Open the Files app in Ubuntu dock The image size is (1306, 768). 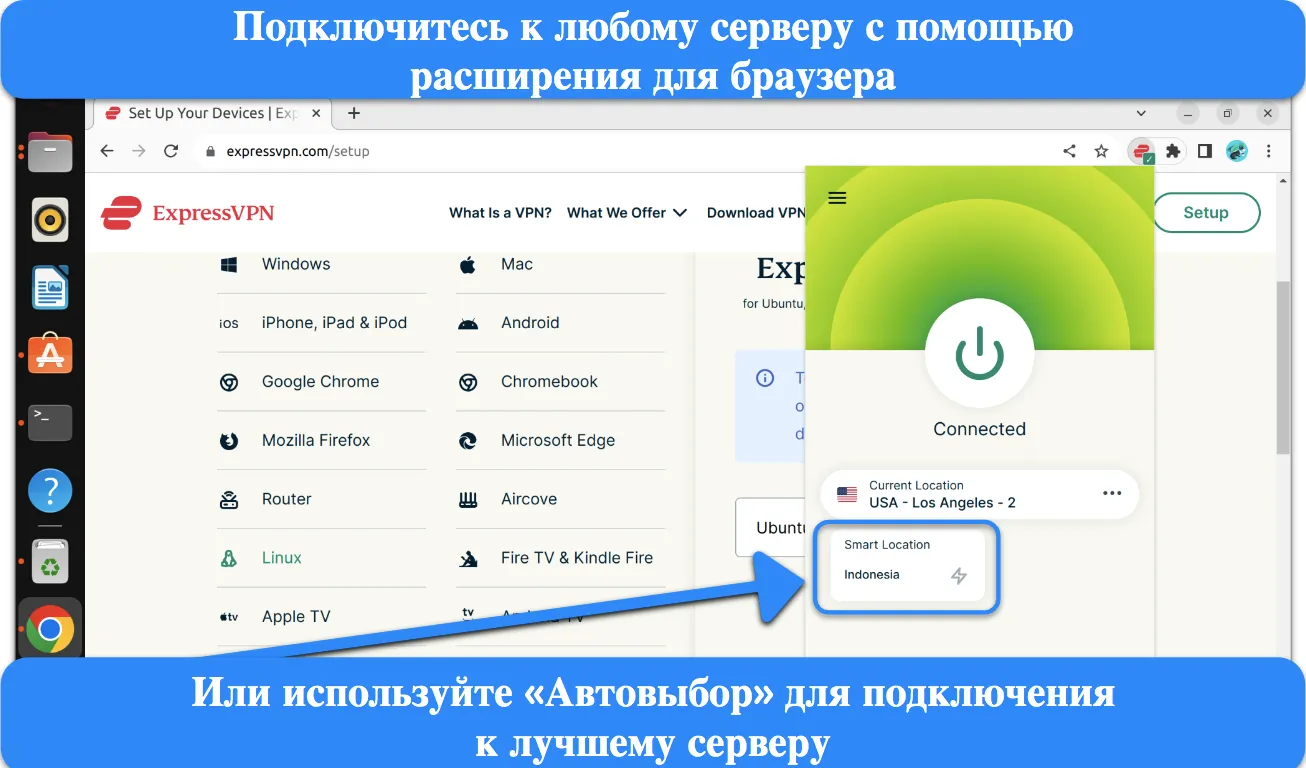point(50,152)
